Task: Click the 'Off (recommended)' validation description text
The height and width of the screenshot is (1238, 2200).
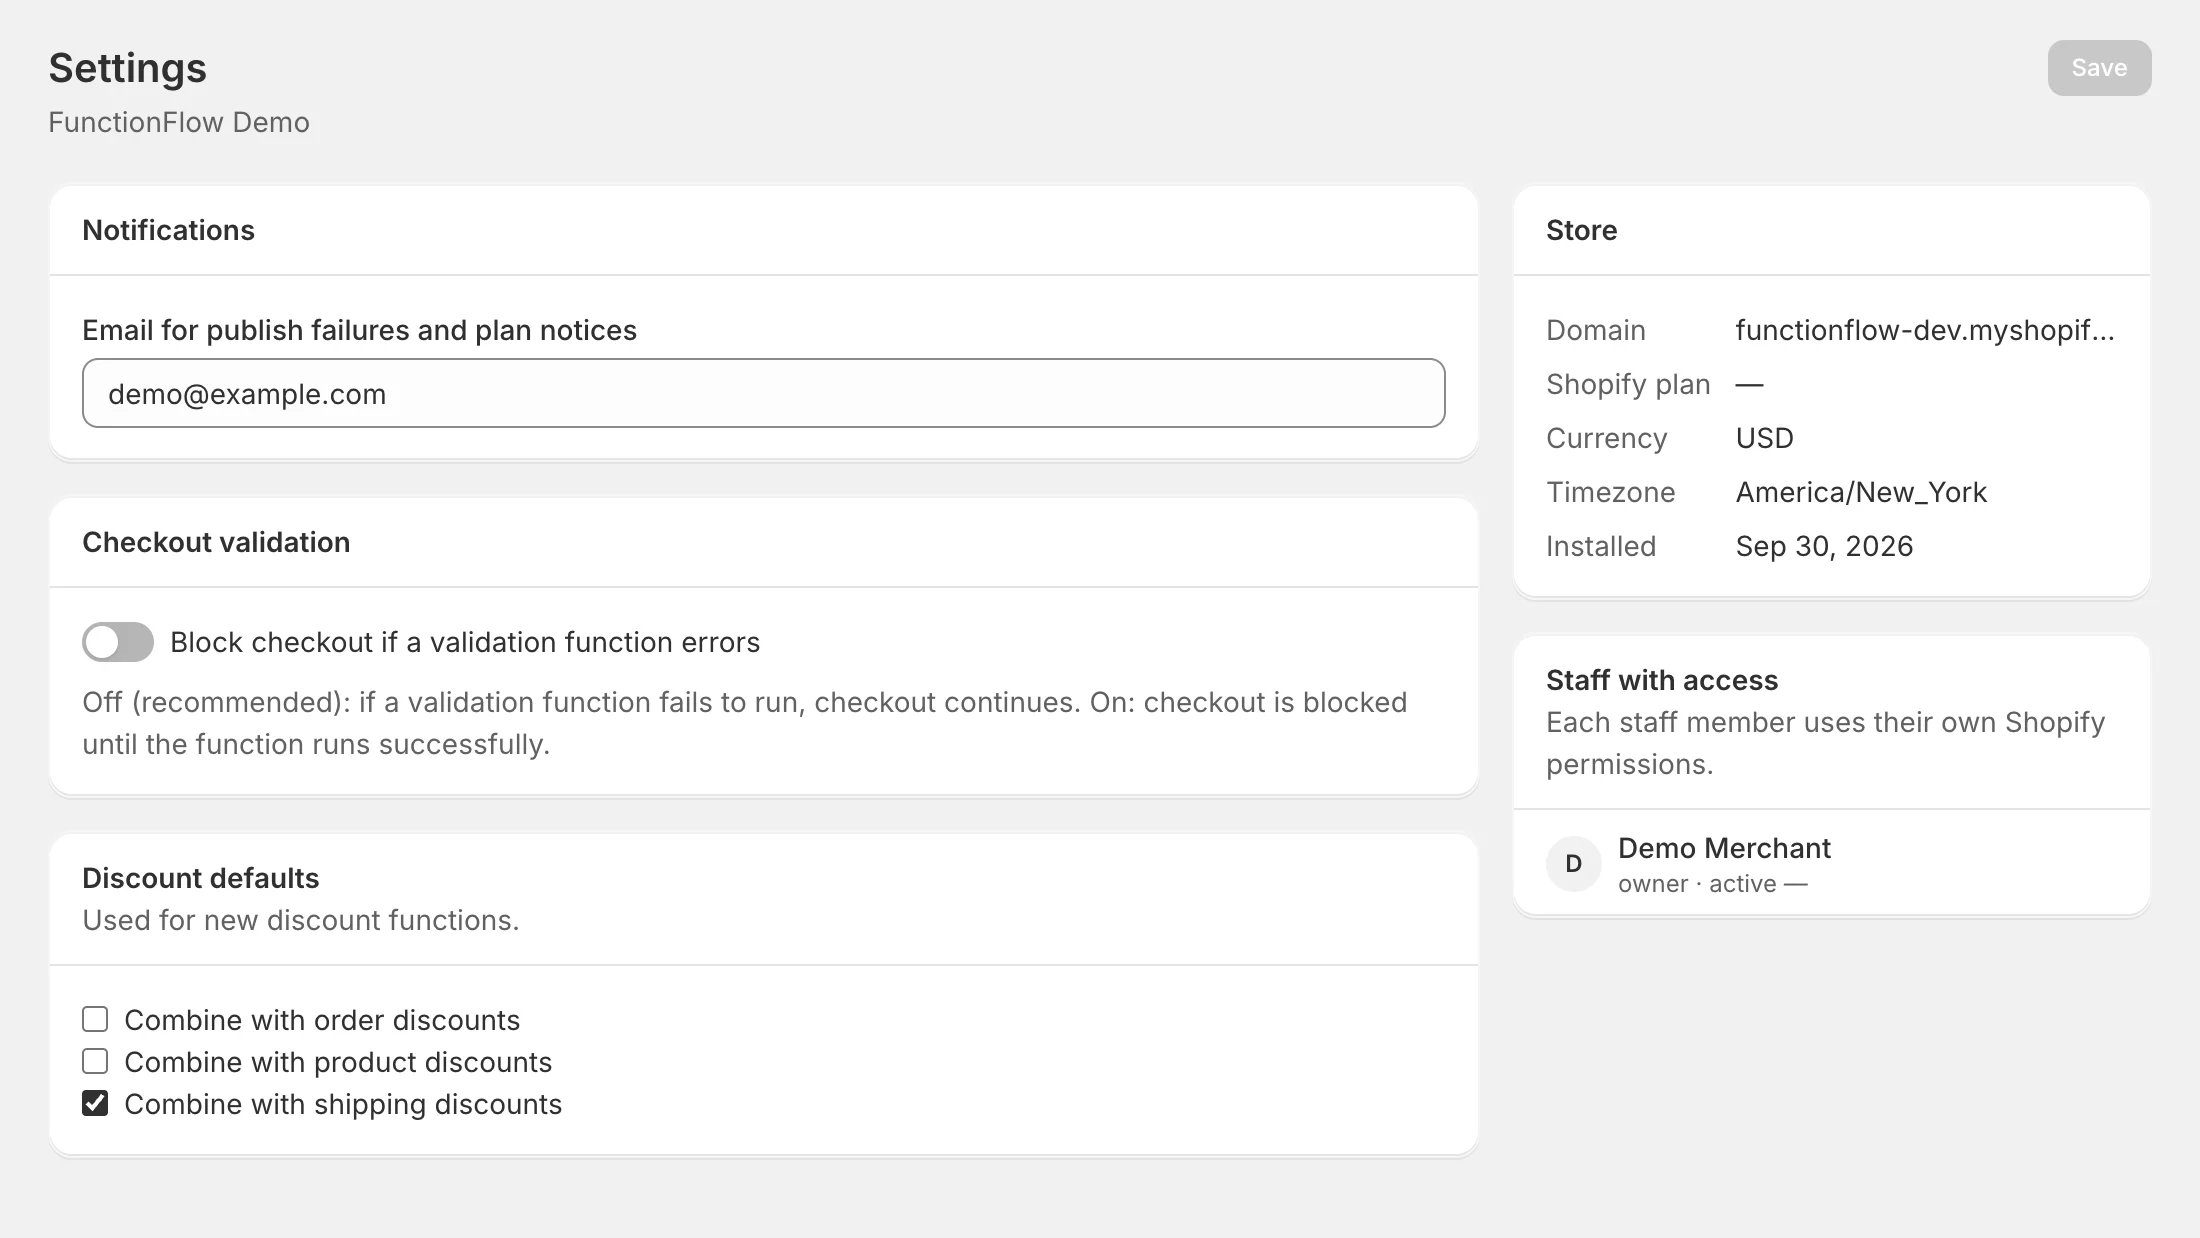Action: click(x=744, y=723)
